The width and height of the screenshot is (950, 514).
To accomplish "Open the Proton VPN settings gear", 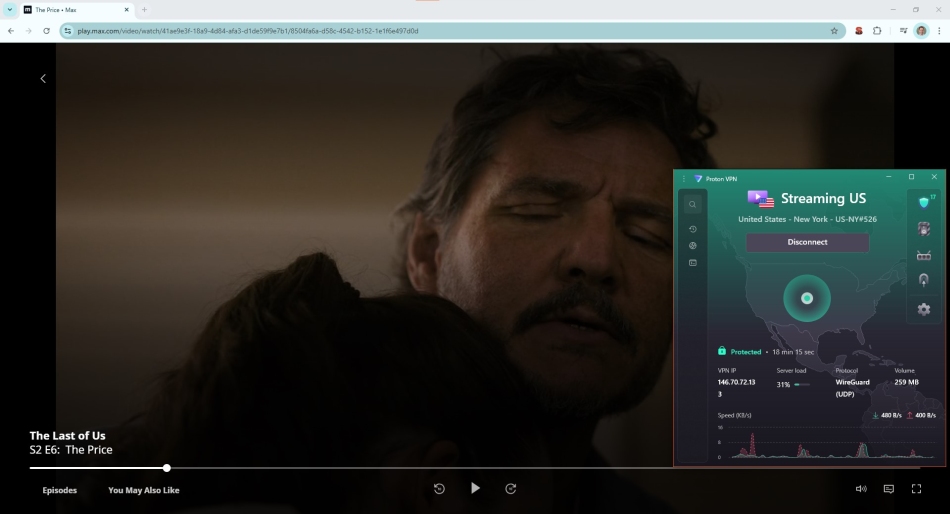I will (x=924, y=309).
